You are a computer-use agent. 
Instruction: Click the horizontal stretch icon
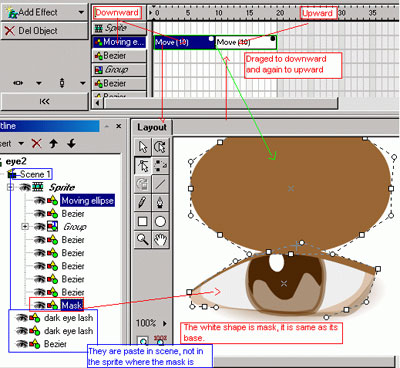click(x=18, y=83)
